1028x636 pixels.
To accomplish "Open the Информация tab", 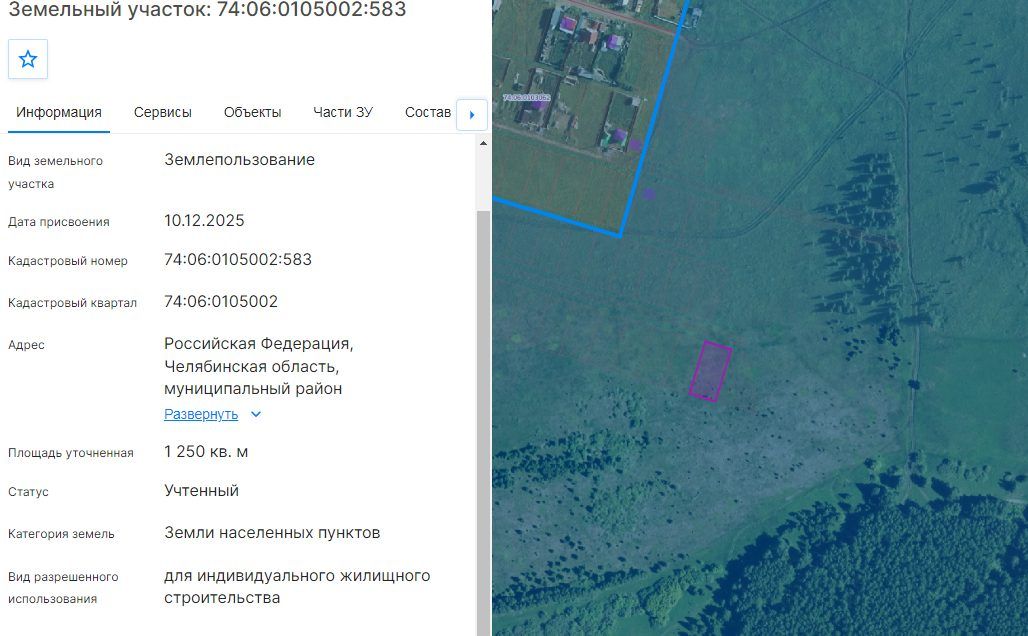I will pyautogui.click(x=59, y=112).
